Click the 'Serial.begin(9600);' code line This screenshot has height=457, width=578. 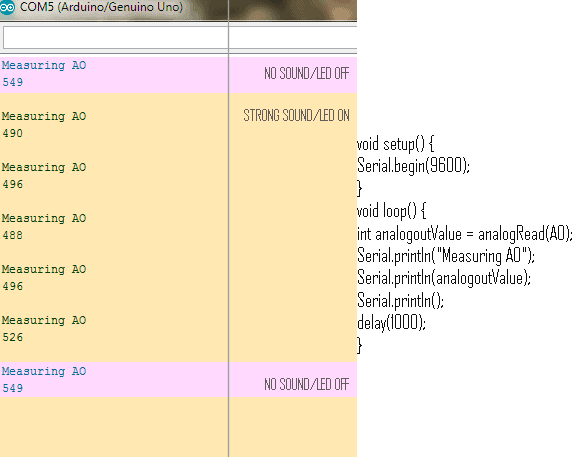click(x=413, y=165)
